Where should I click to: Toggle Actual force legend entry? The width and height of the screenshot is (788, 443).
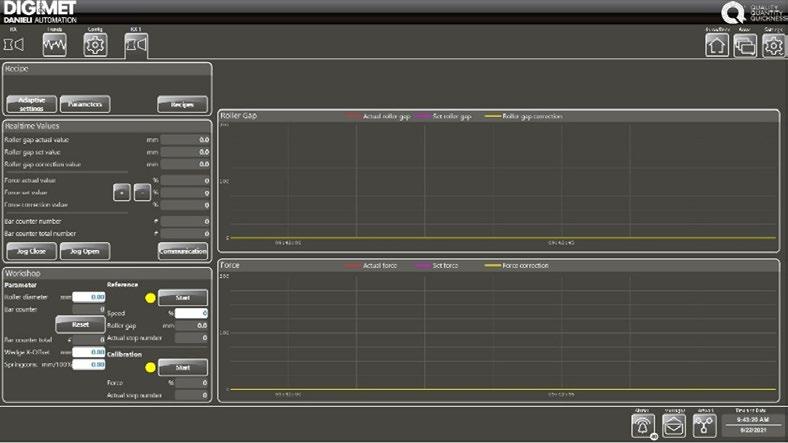coord(370,265)
